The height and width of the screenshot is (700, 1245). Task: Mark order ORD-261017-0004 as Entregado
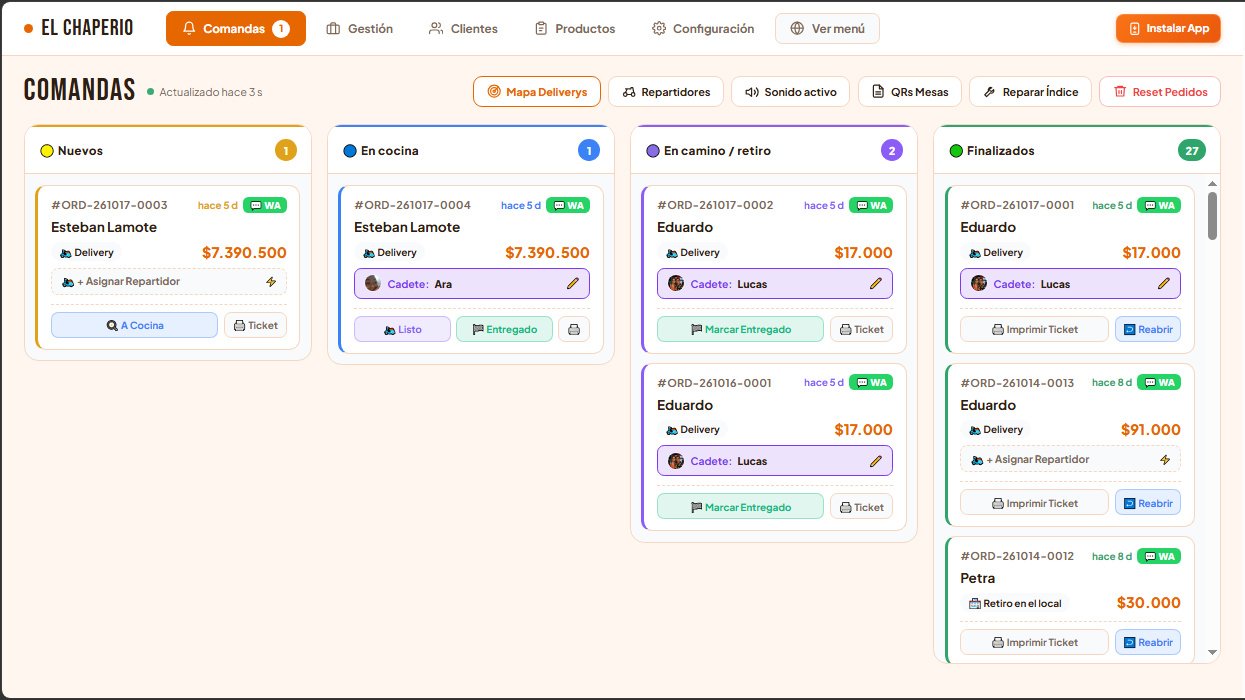[x=504, y=329]
